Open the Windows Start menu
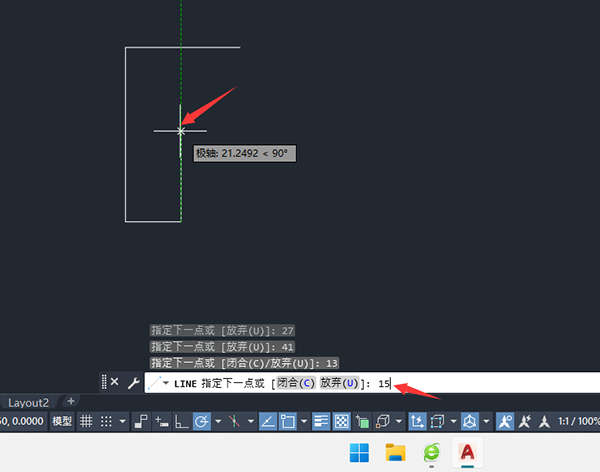This screenshot has height=472, width=600. (359, 452)
